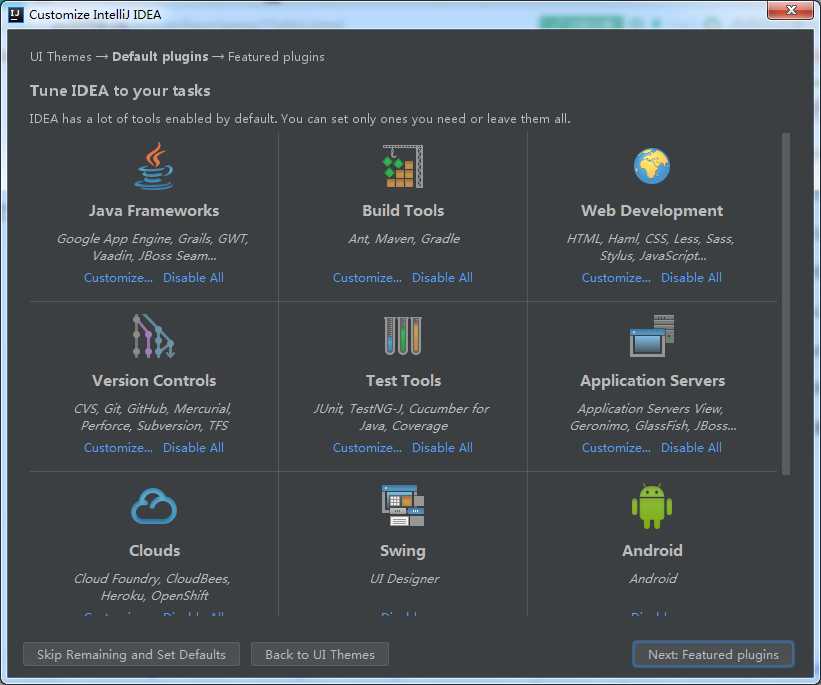
Task: Click the Build Tools crane icon
Action: 403,167
